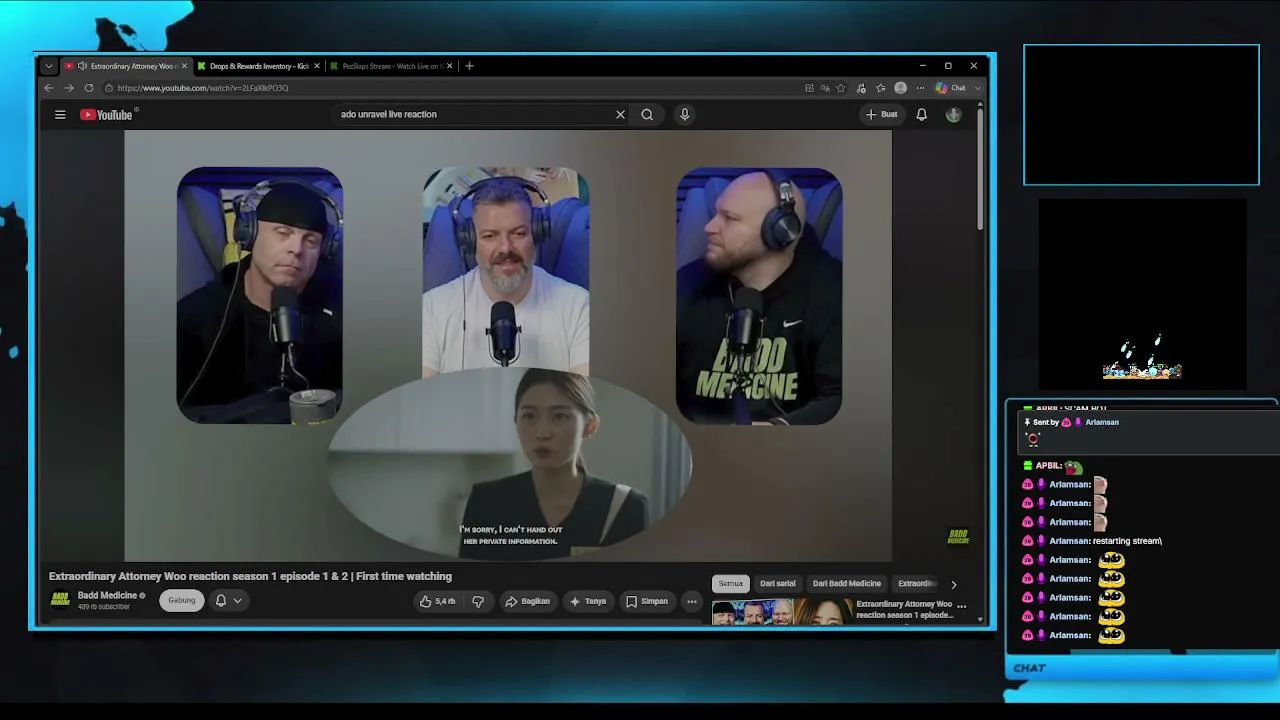Close the Extraordinary Attorney Woo tab
1280x720 pixels.
pyautogui.click(x=184, y=66)
